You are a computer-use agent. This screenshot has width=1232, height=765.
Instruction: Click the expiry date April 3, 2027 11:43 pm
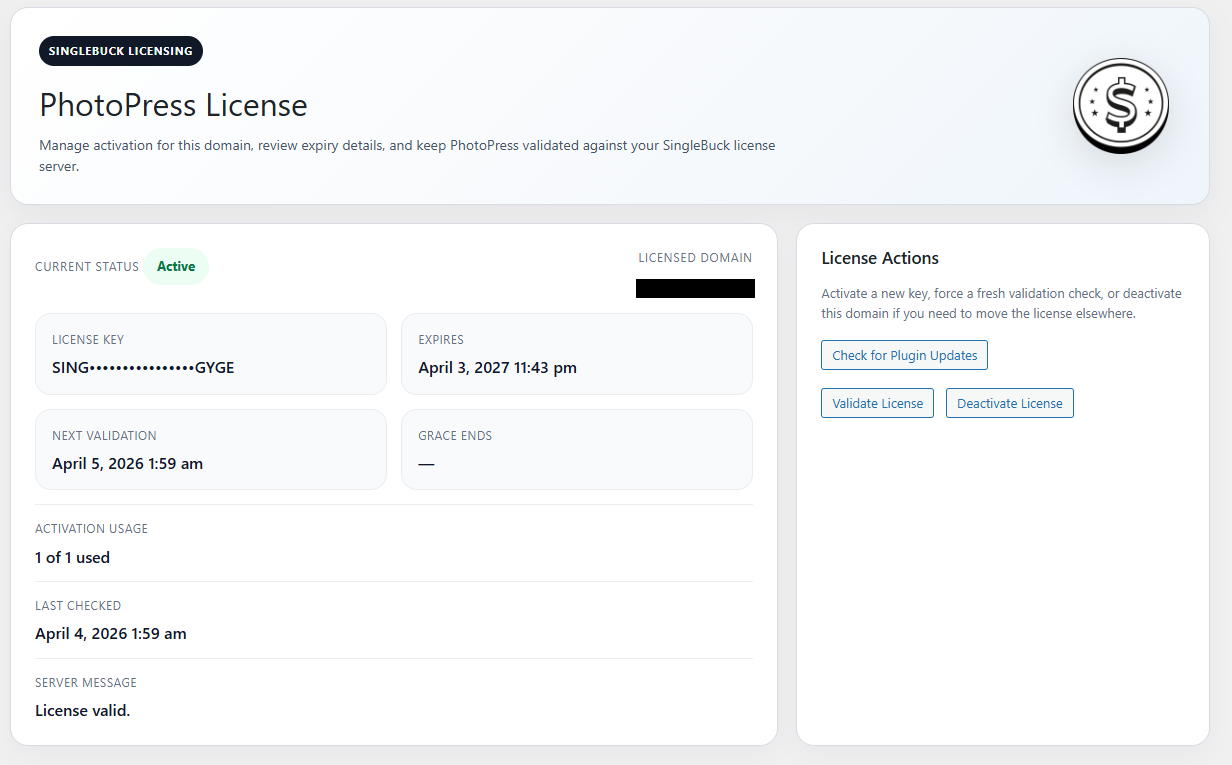click(x=497, y=367)
